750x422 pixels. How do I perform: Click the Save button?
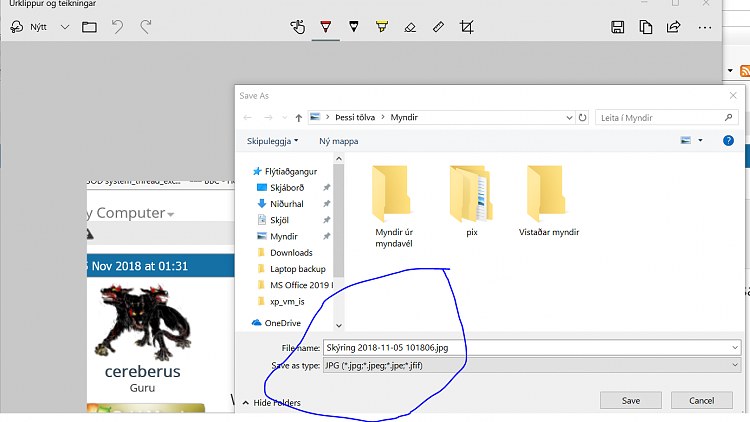(631, 400)
